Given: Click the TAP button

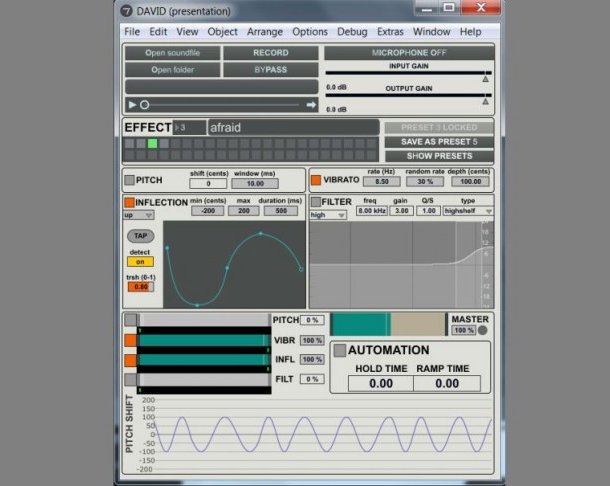Looking at the screenshot, I should (140, 236).
